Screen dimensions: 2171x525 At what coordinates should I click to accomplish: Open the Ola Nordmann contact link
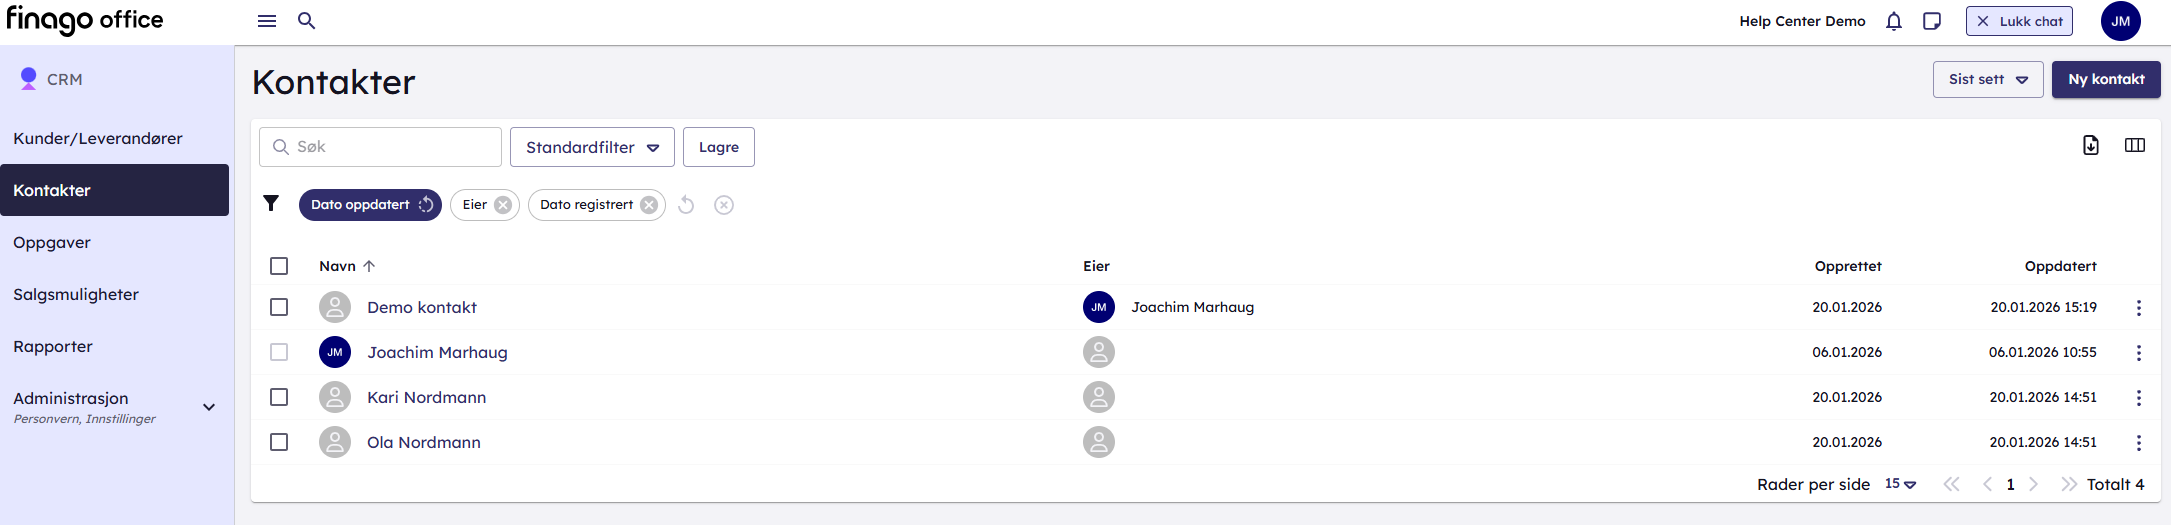pos(424,442)
